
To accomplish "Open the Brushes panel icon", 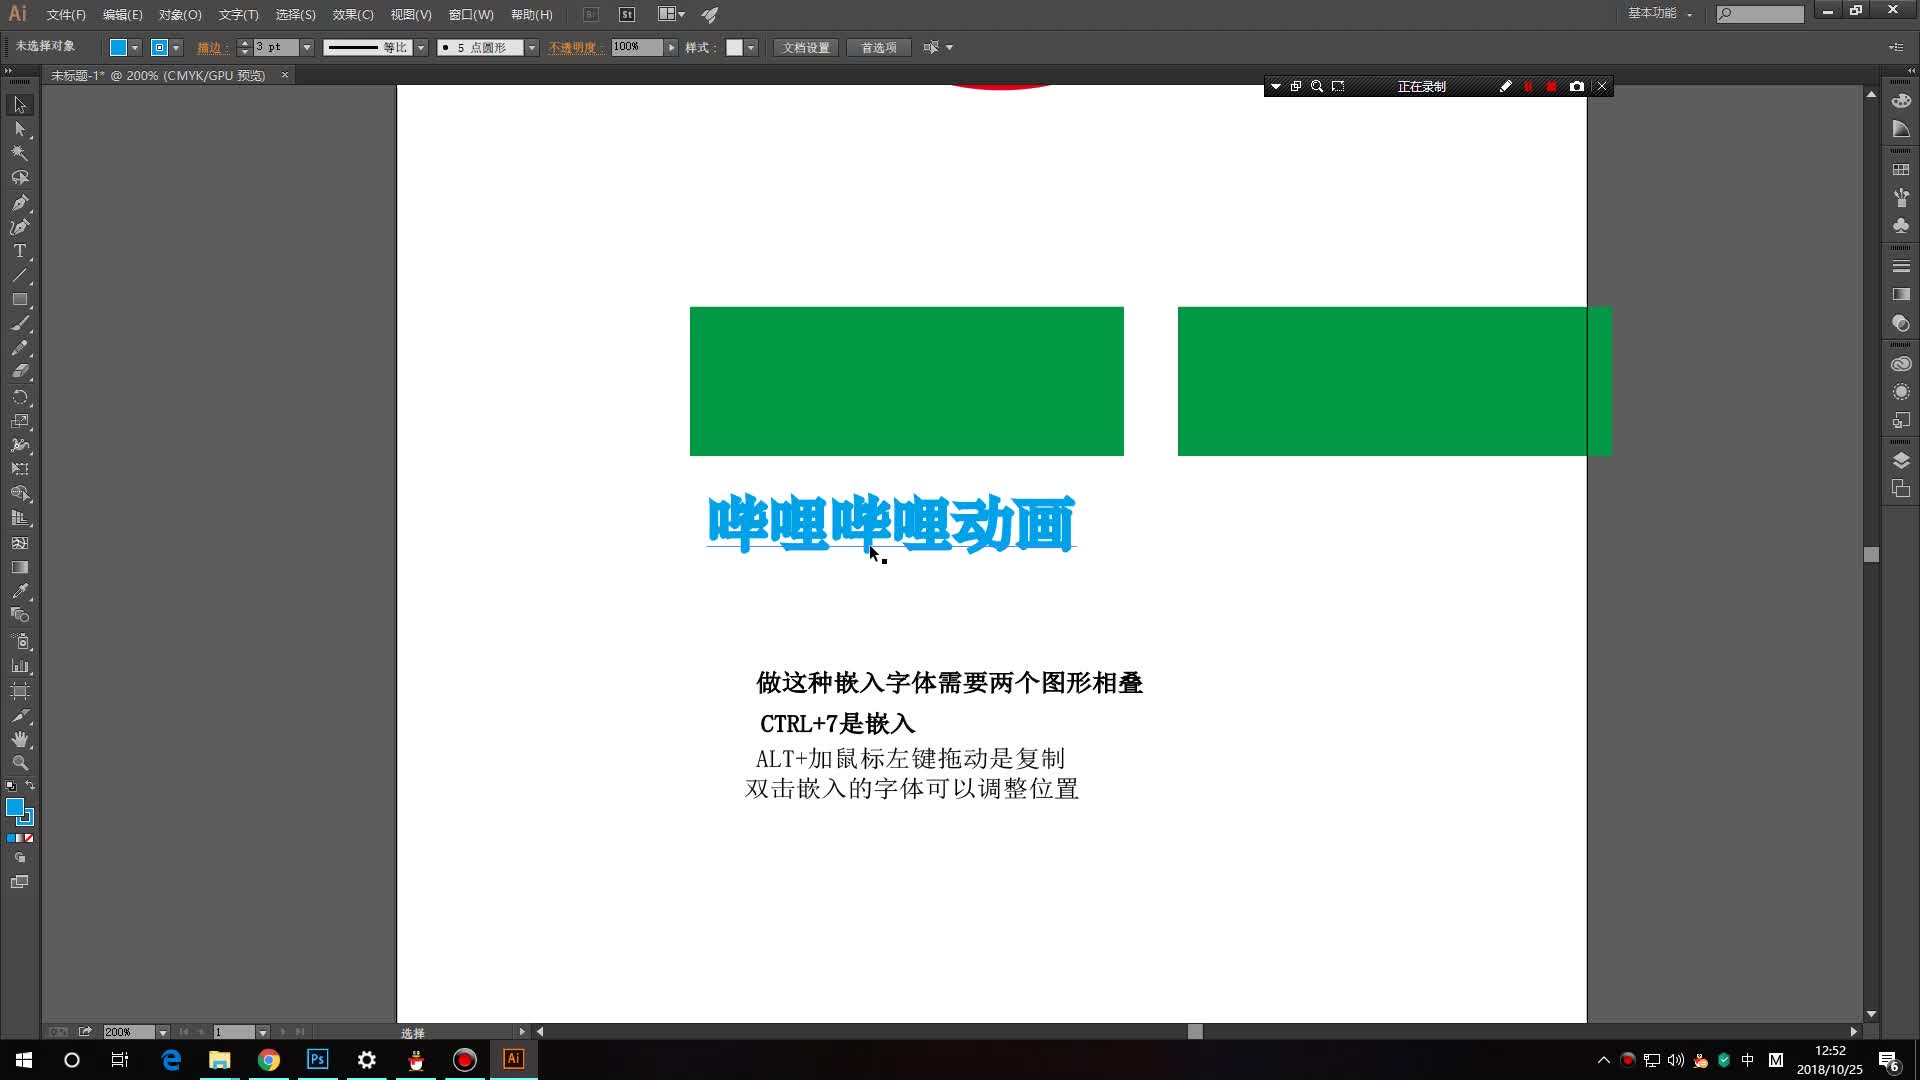I will [1901, 198].
